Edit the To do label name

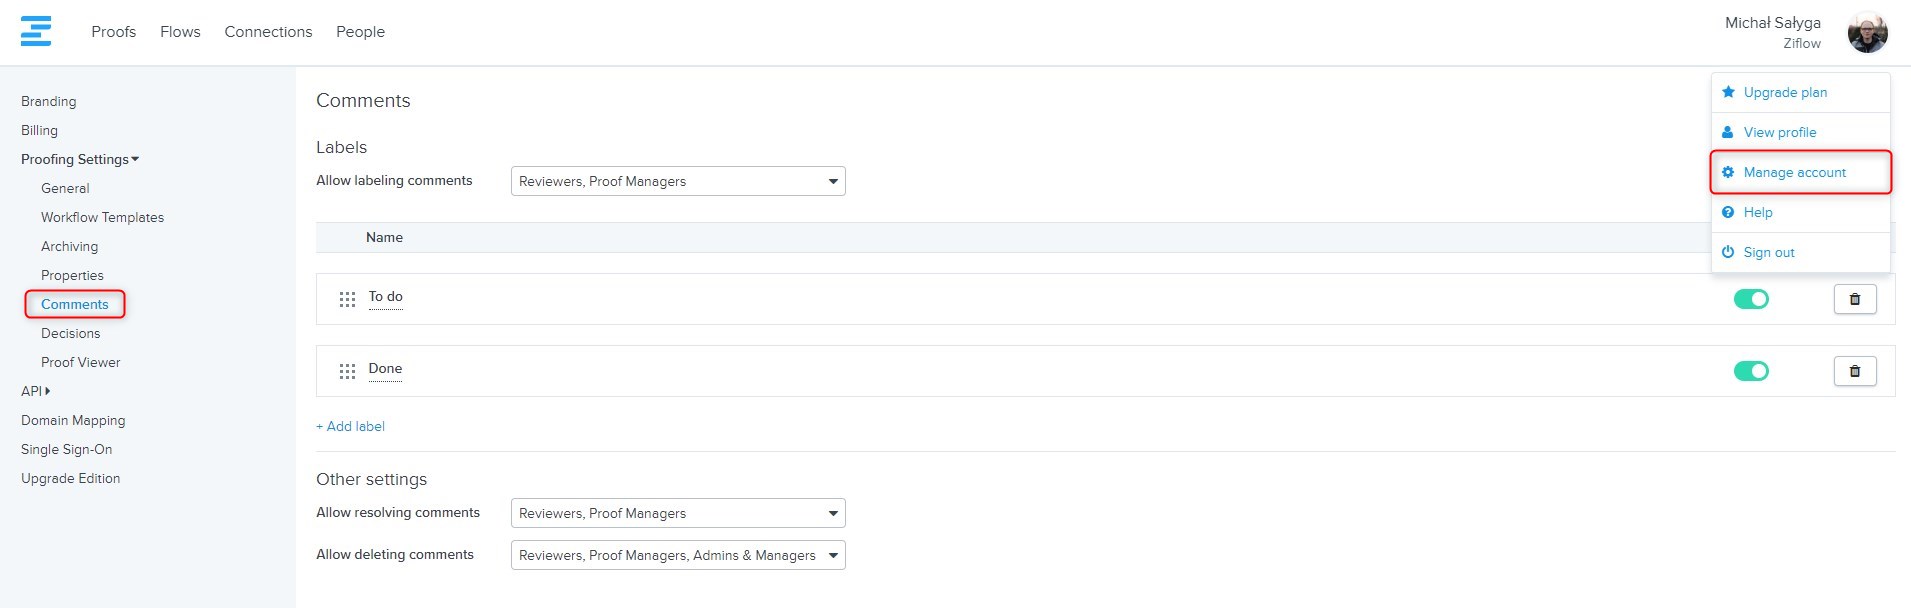[385, 297]
